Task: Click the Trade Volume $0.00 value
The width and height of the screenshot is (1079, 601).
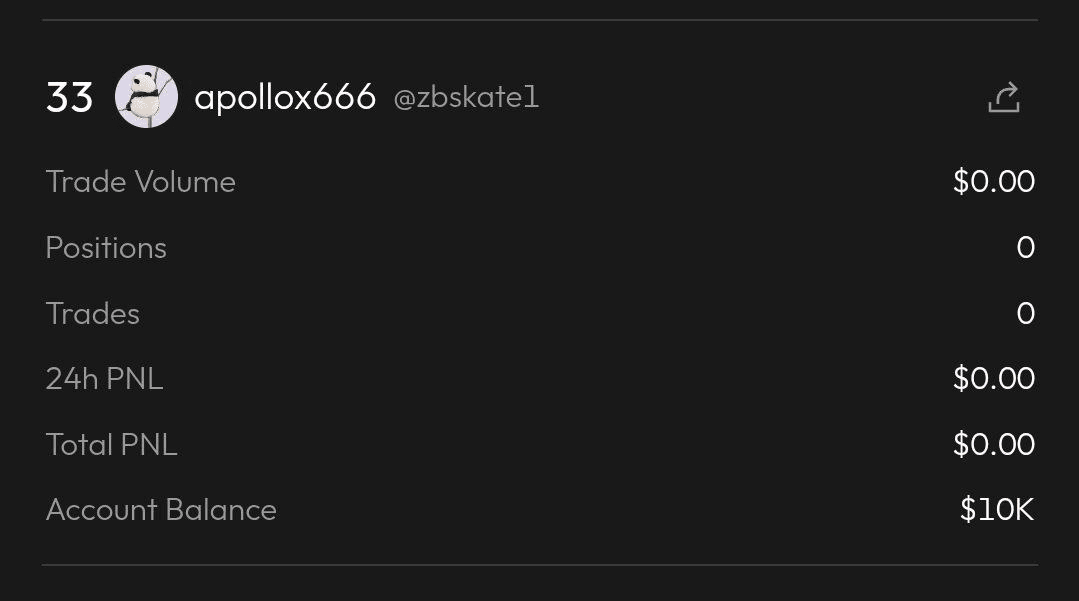Action: (993, 182)
